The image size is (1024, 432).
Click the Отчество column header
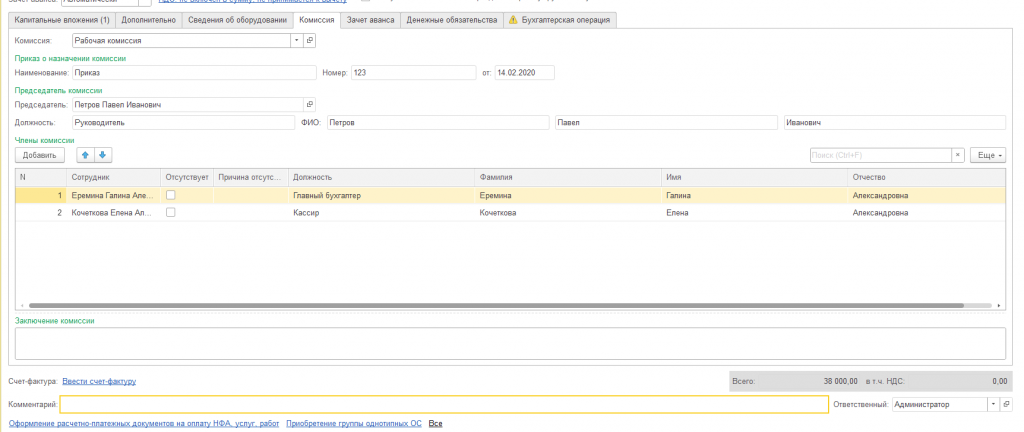[x=927, y=177]
